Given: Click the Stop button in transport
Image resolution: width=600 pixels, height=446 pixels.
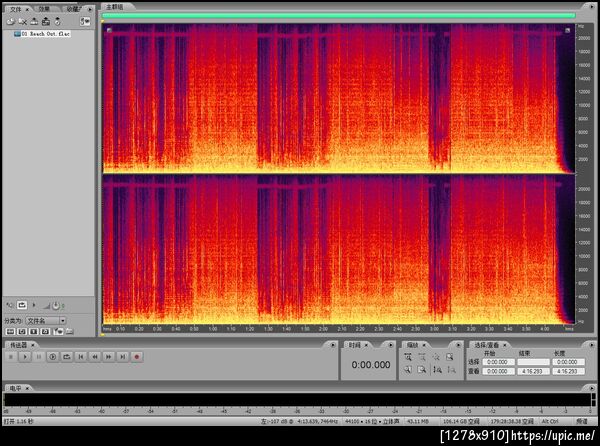Looking at the screenshot, I should pyautogui.click(x=11, y=357).
